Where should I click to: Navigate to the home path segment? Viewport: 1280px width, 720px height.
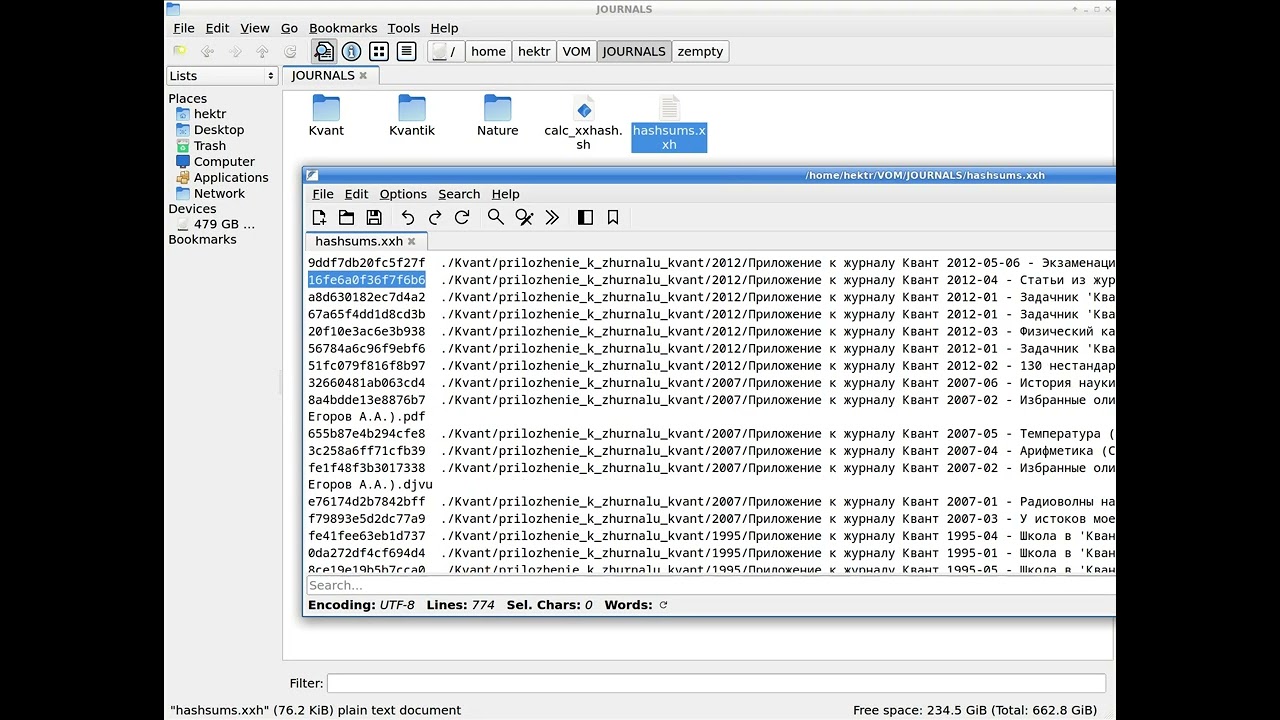tap(489, 51)
